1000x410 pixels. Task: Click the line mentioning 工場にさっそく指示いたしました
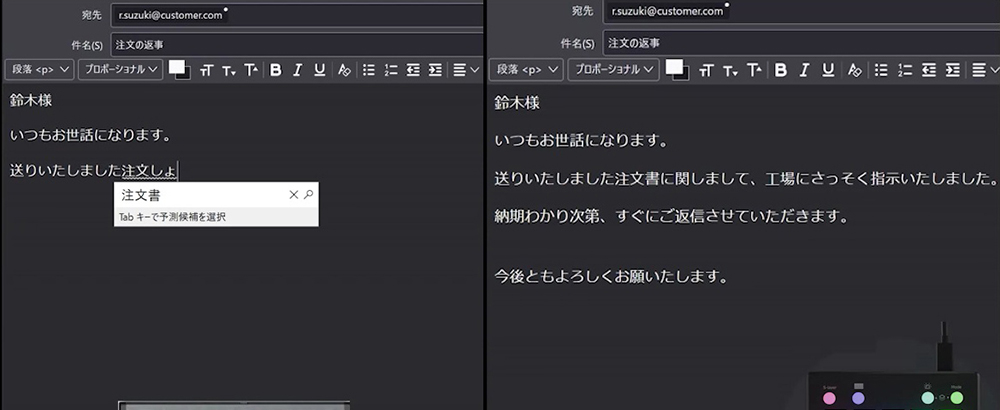click(x=746, y=179)
